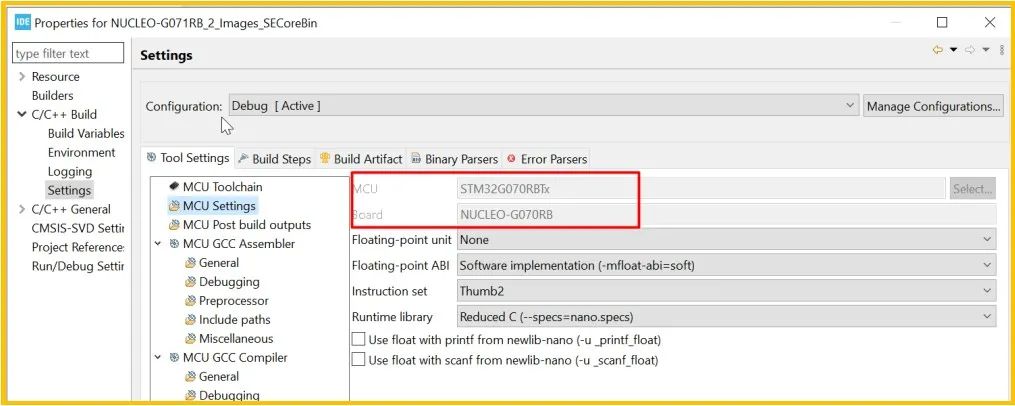Collapse the C/C++ Build tree node
Screen dimensions: 1015x406
click(x=22, y=115)
